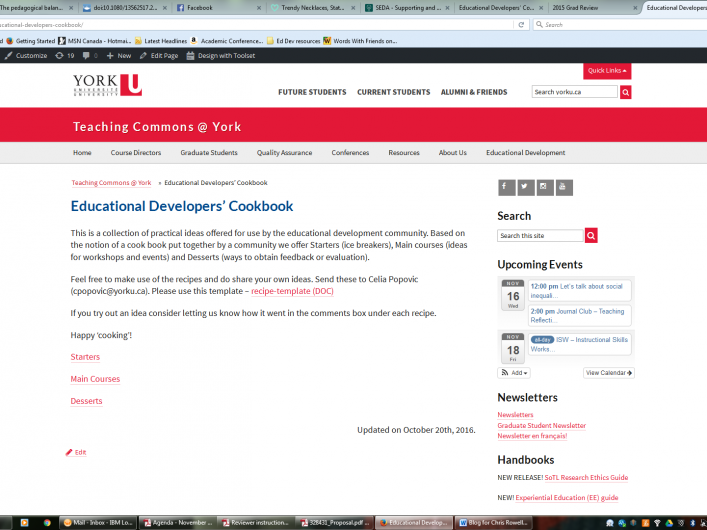Open Conferences nav item
707x530 pixels.
(x=350, y=153)
